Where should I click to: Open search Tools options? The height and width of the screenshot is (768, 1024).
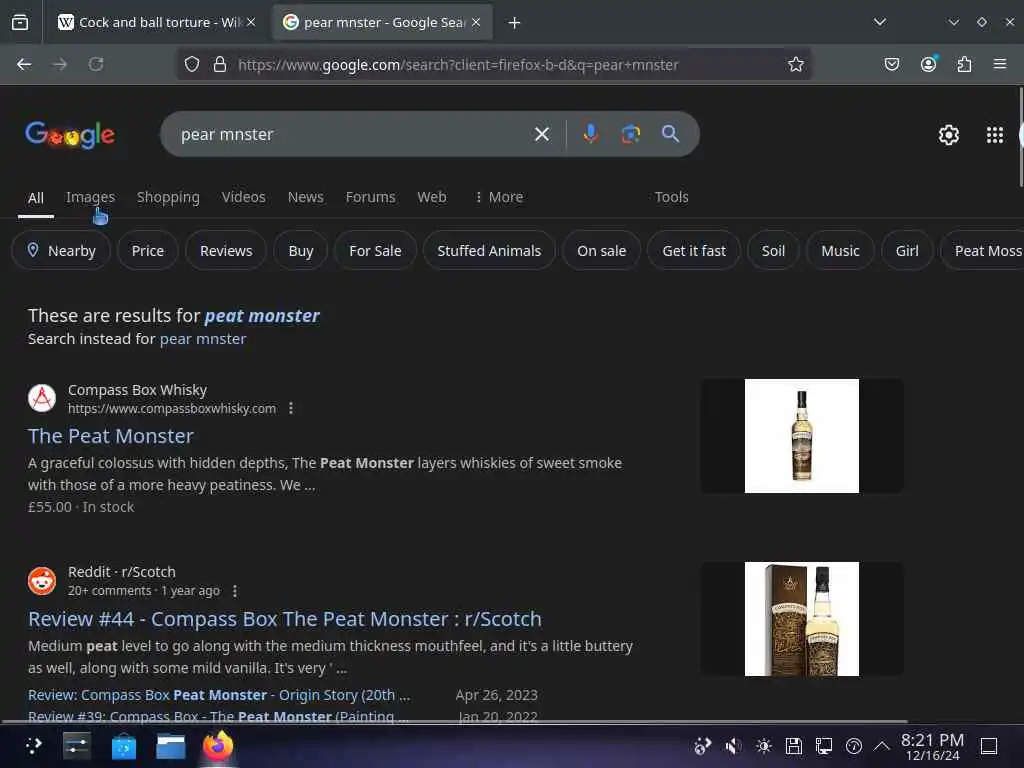point(671,197)
